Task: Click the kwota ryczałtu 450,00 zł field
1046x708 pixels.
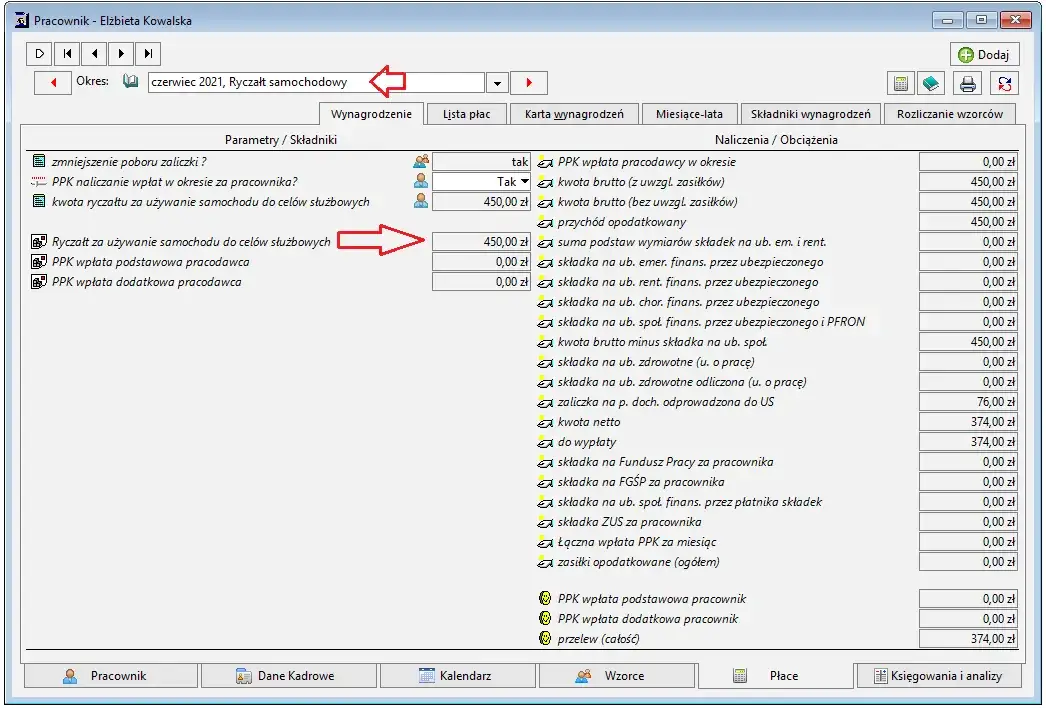Action: 481,202
